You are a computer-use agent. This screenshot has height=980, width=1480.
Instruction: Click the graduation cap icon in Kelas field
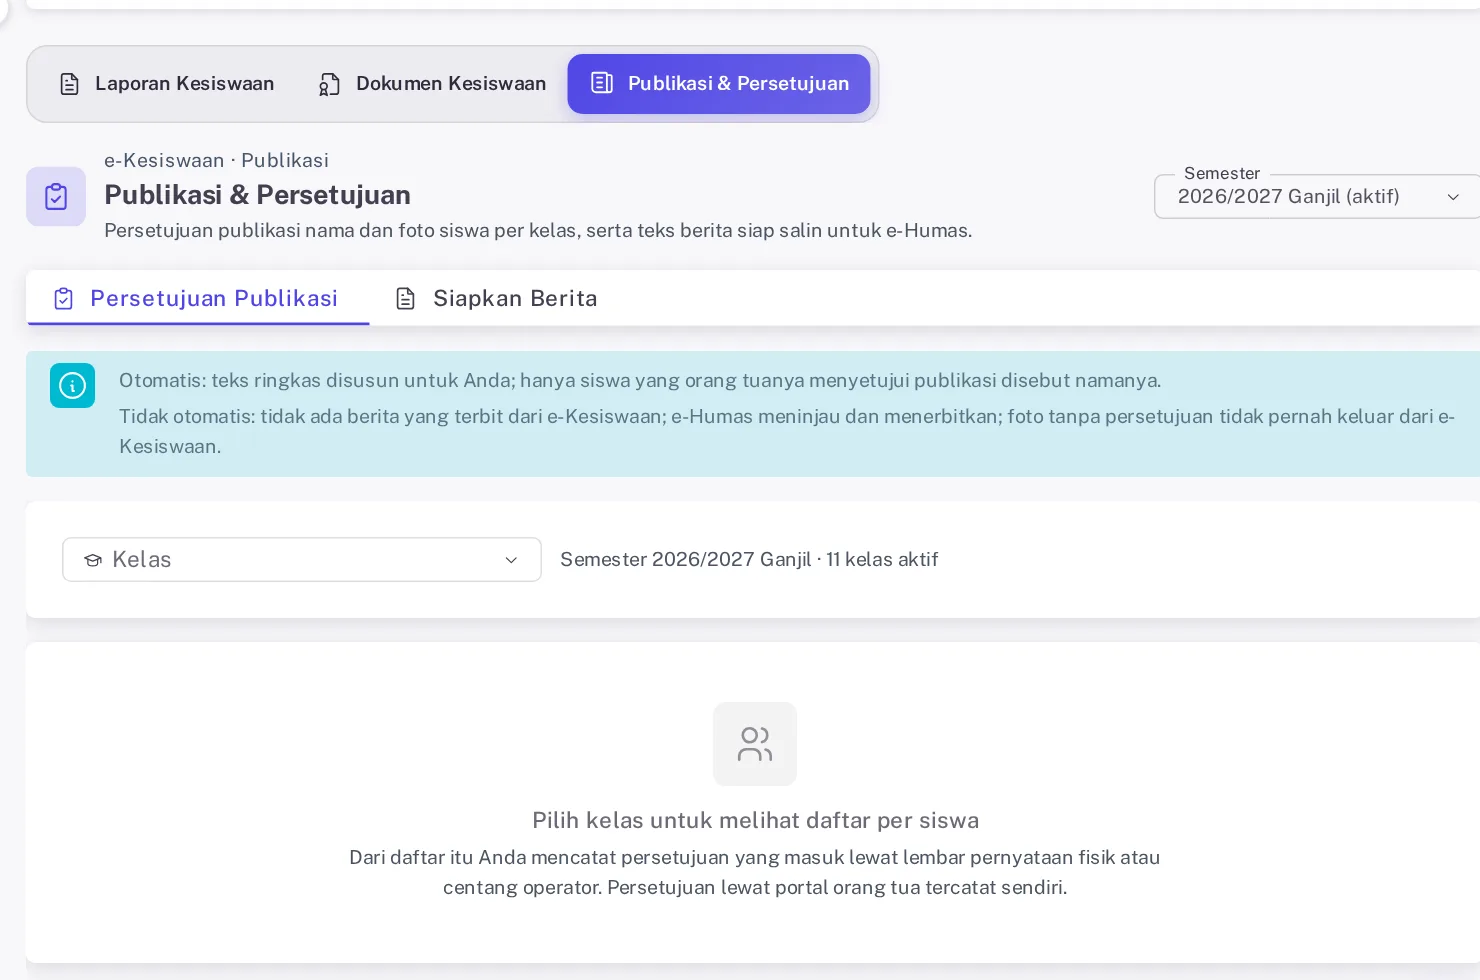pos(93,560)
